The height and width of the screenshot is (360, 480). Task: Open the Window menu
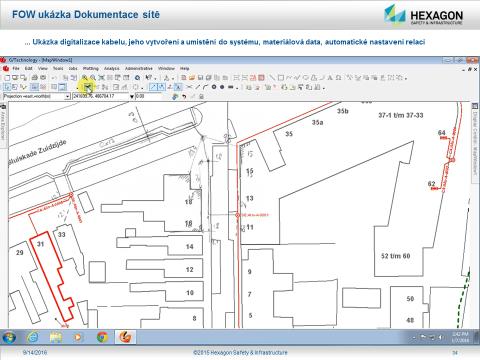pyautogui.click(x=166, y=68)
